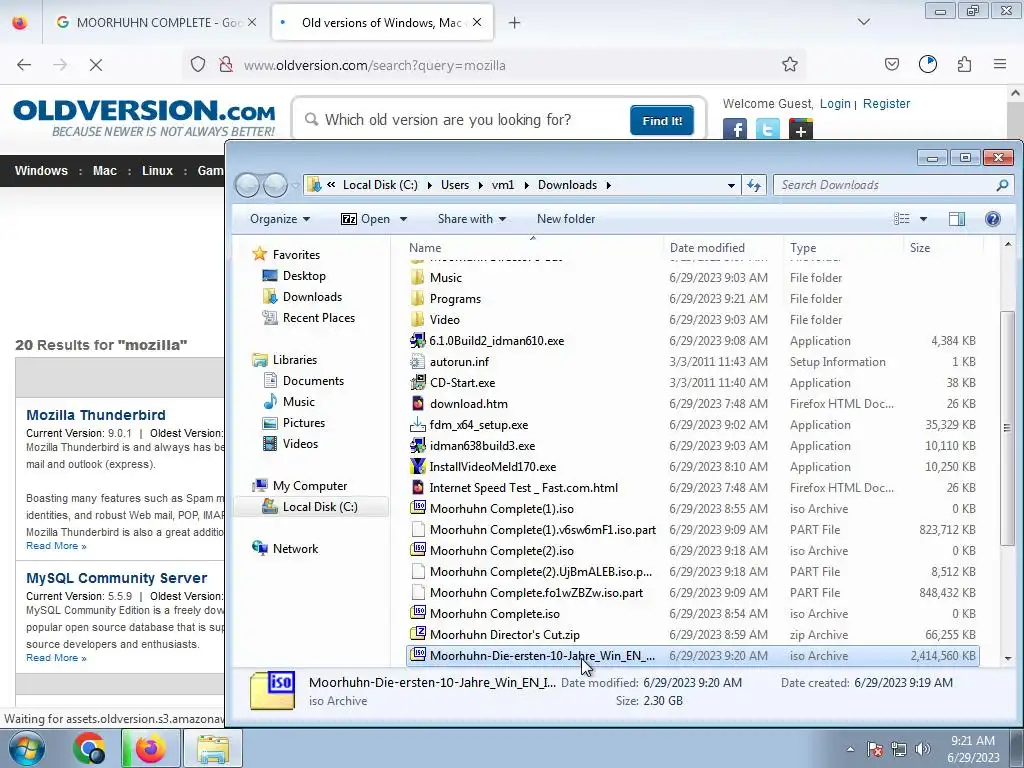Select Recent Places in Favorites
The image size is (1024, 768).
[308, 317]
